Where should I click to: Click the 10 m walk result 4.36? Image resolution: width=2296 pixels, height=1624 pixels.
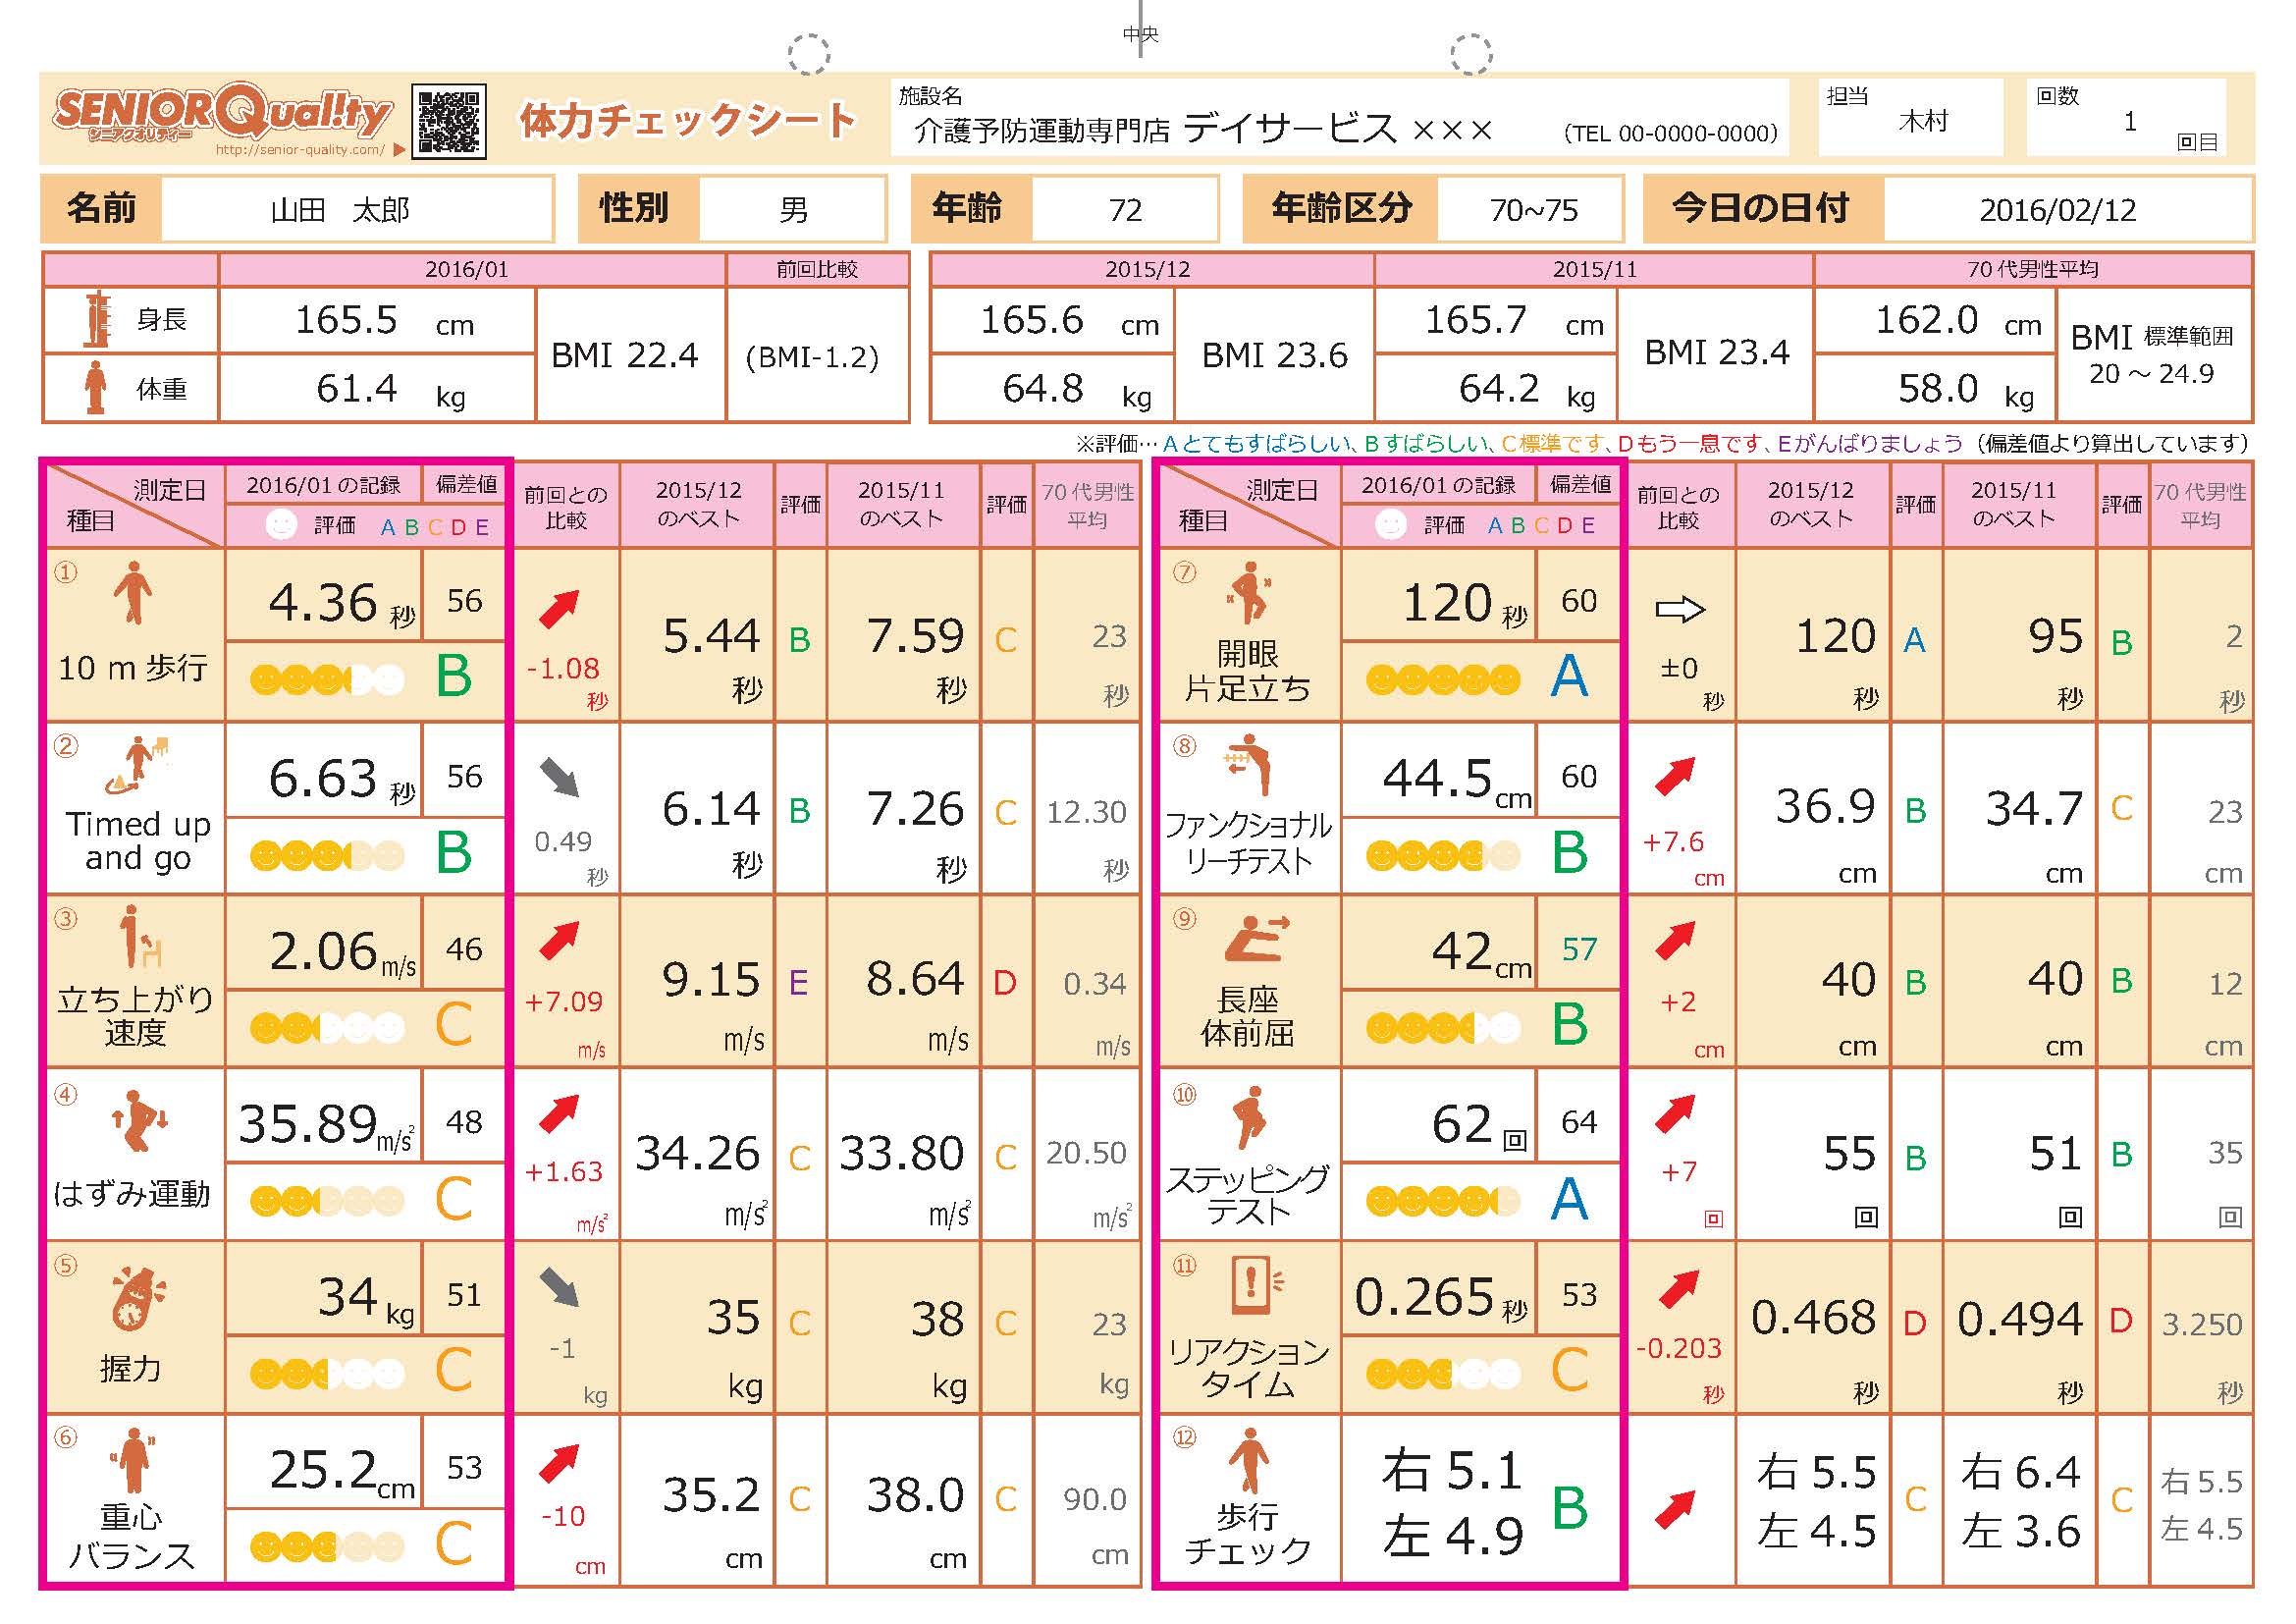[x=322, y=602]
